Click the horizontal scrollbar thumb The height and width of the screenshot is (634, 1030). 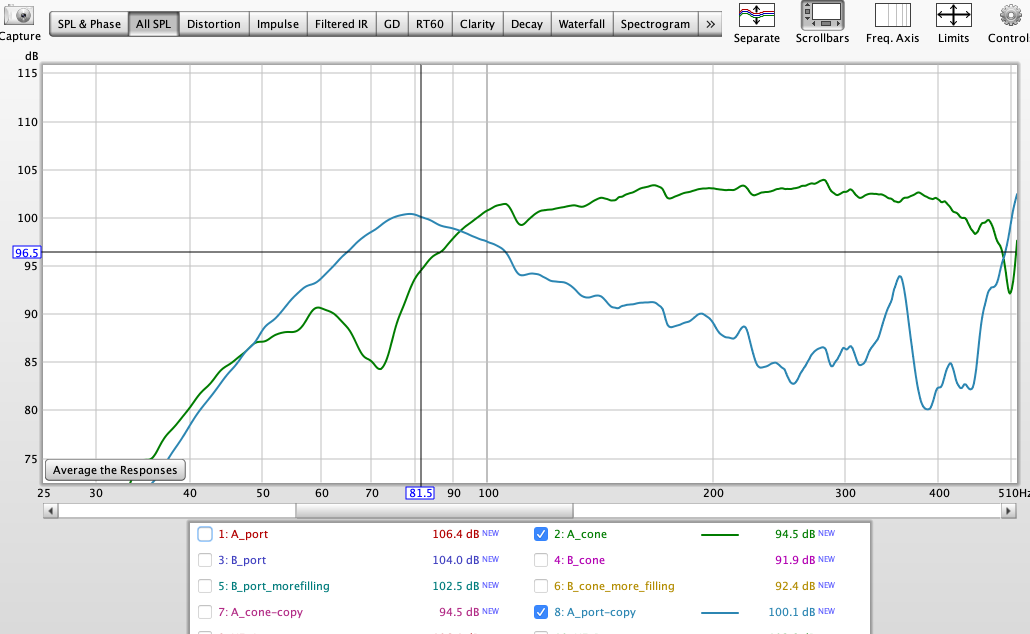[x=434, y=510]
